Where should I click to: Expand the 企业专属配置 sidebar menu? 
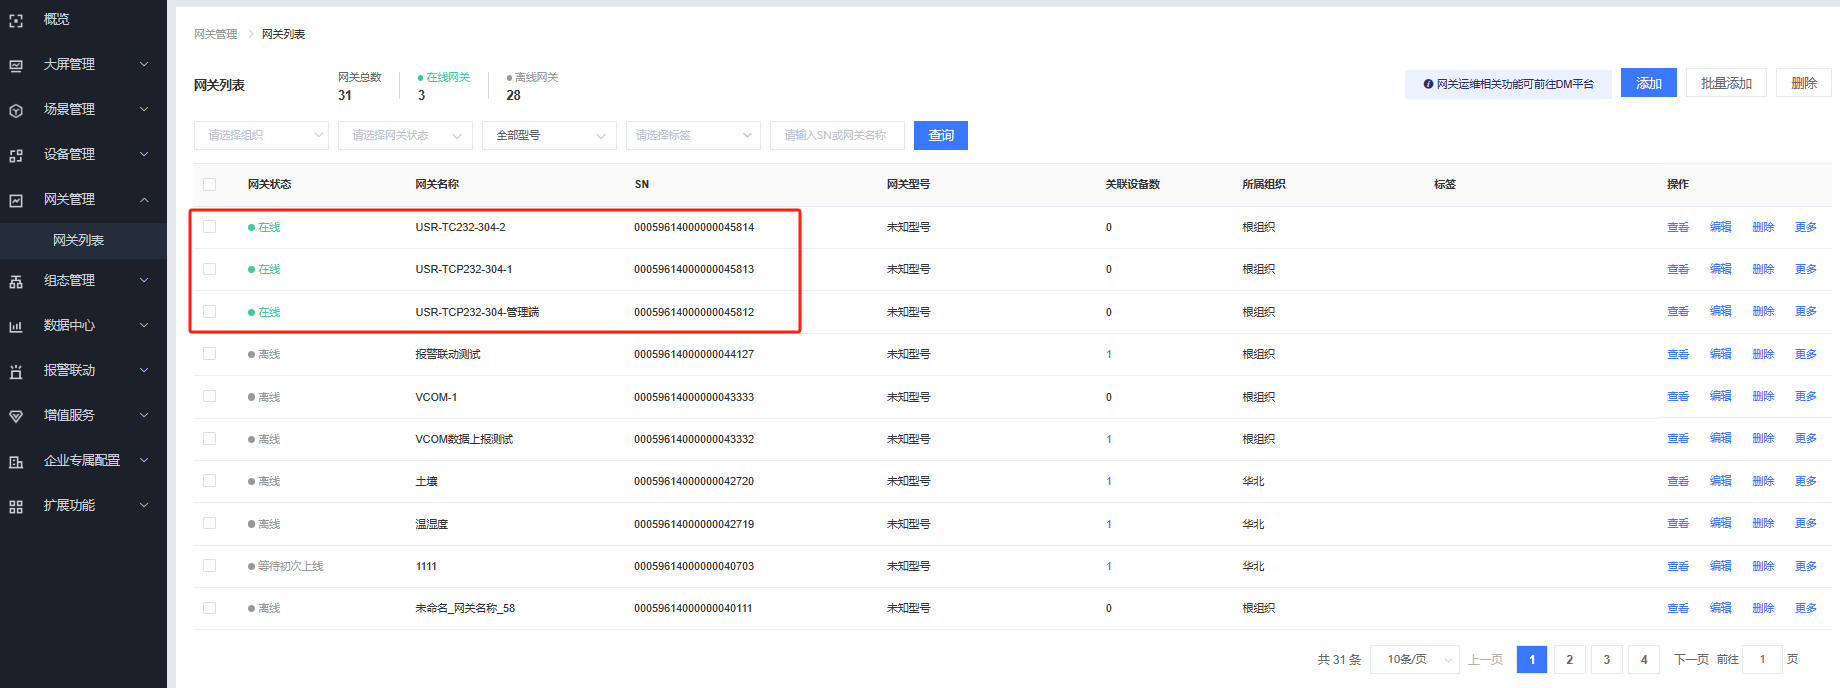click(x=82, y=461)
